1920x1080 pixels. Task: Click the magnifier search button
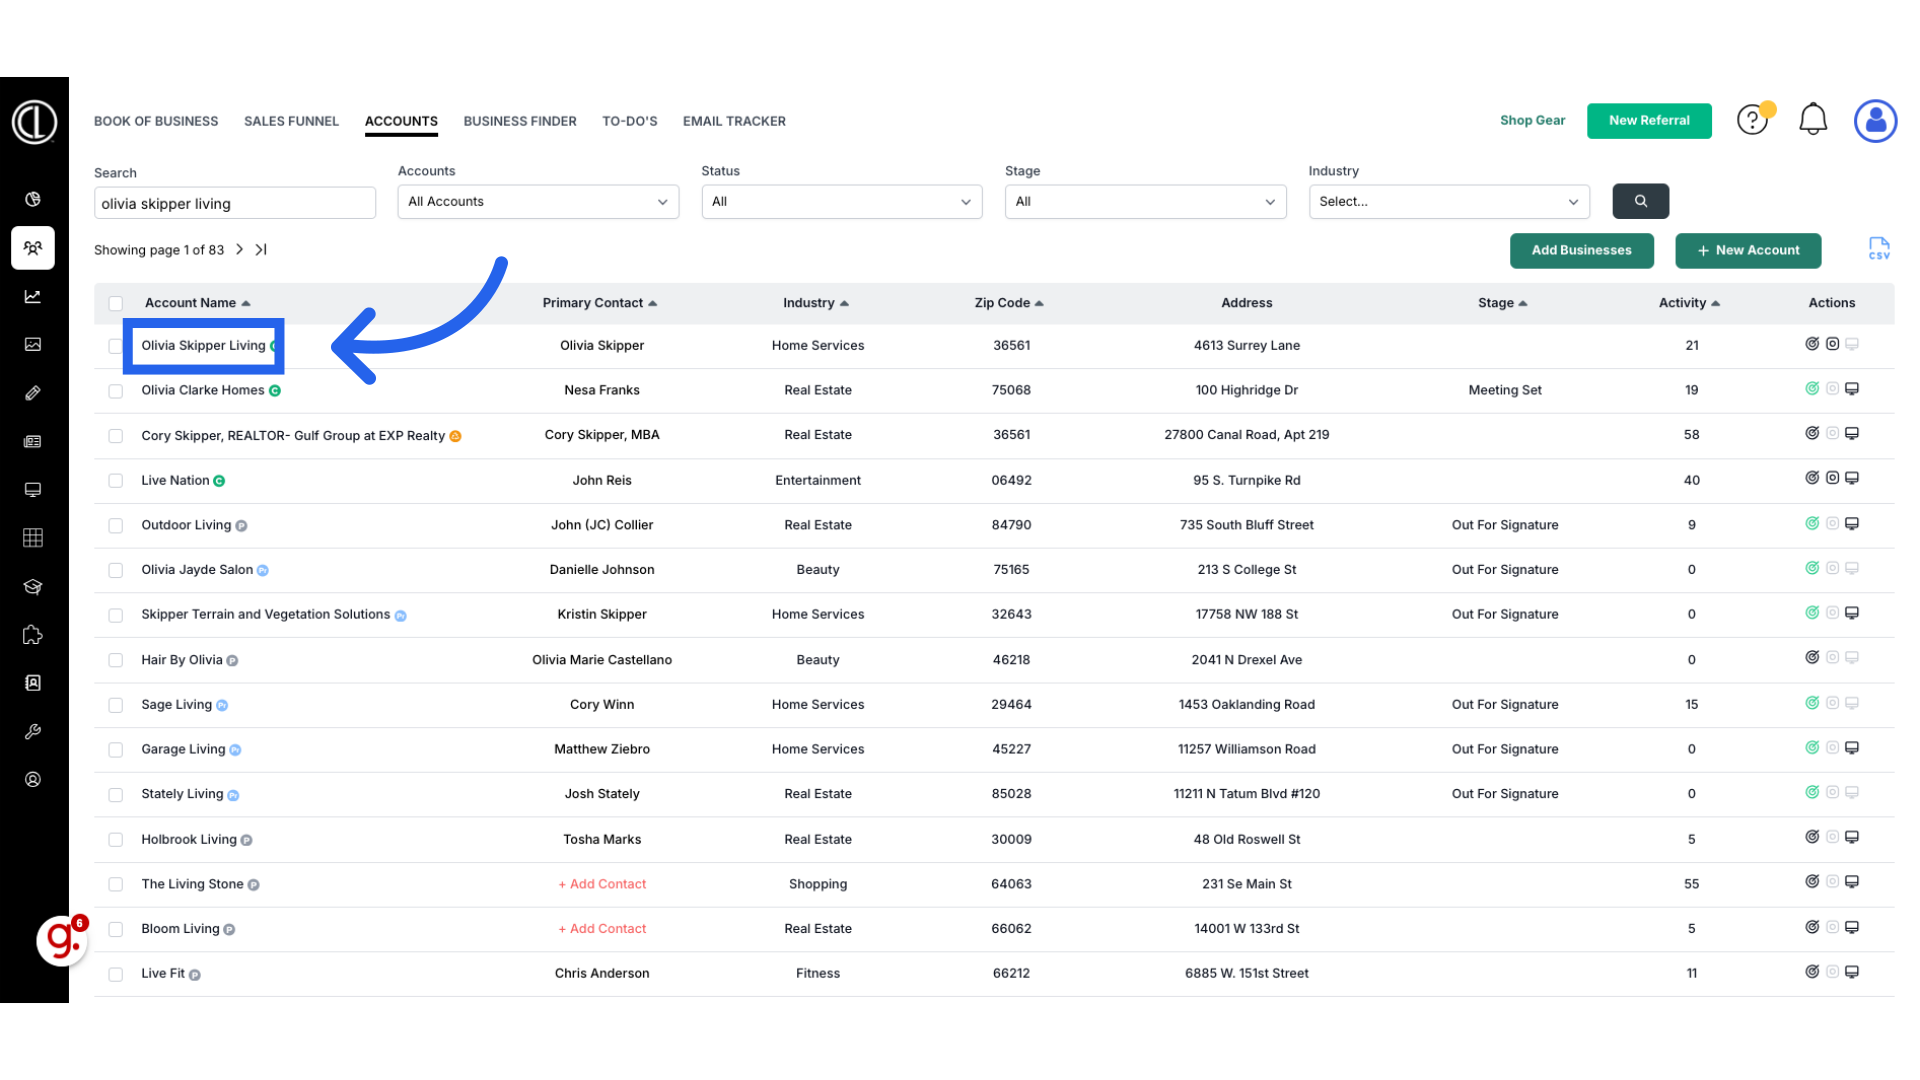click(1640, 201)
